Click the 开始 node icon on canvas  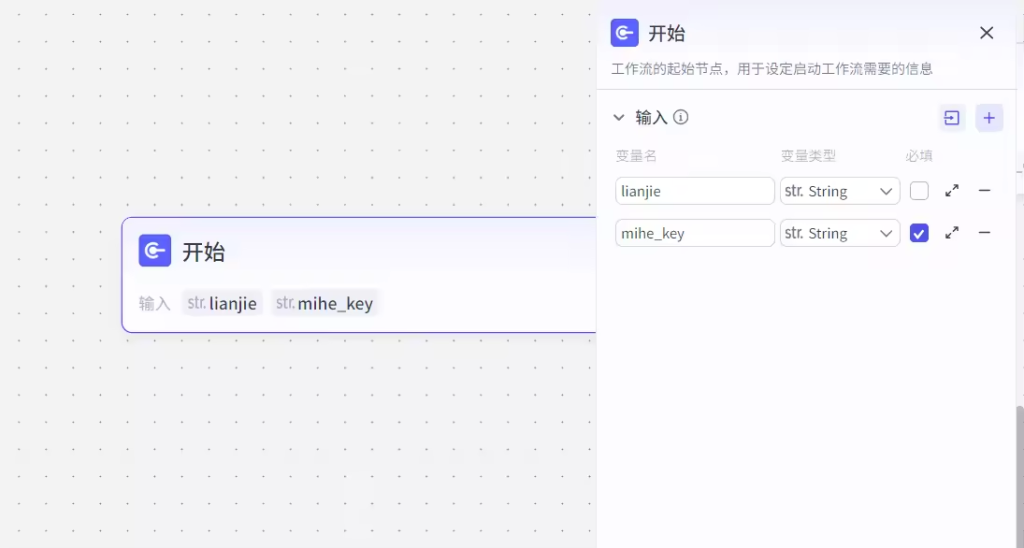[x=155, y=251]
